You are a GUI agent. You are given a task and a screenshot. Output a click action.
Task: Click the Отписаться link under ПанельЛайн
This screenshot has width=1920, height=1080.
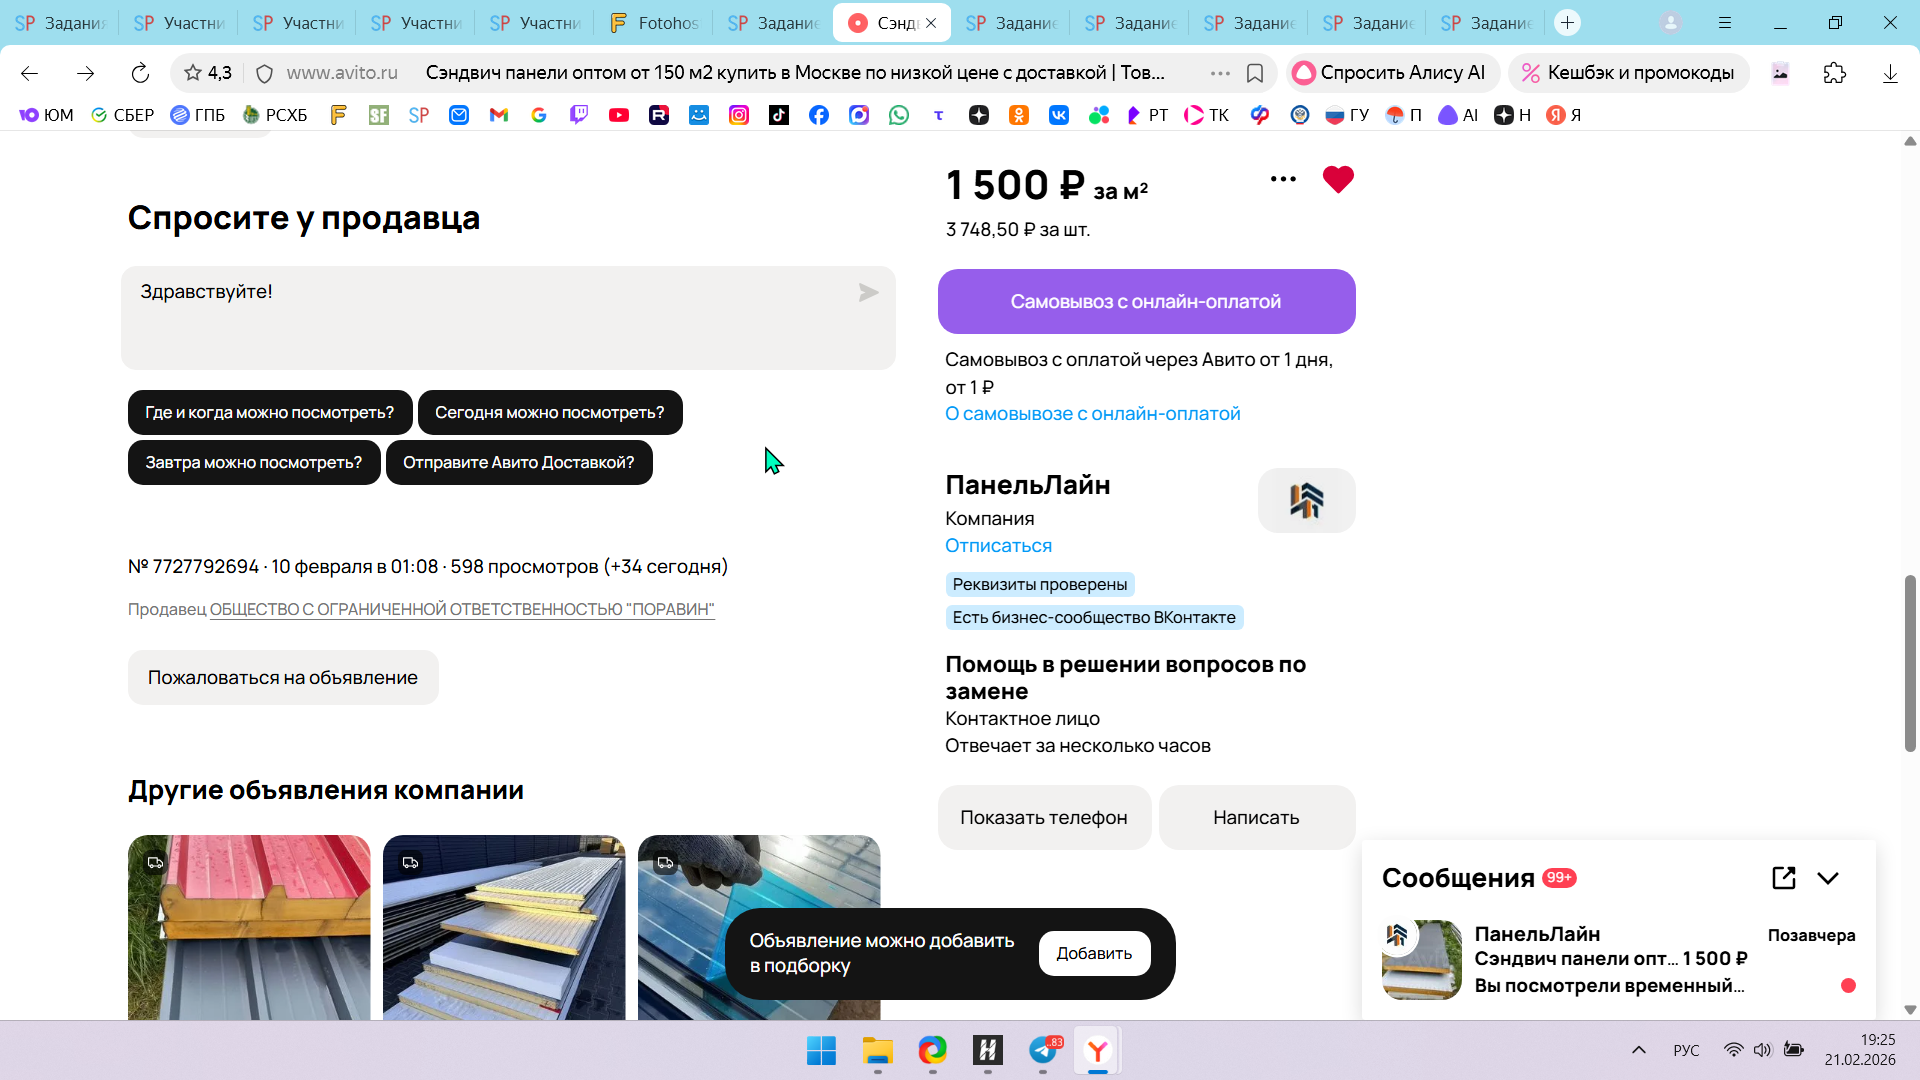coord(998,546)
